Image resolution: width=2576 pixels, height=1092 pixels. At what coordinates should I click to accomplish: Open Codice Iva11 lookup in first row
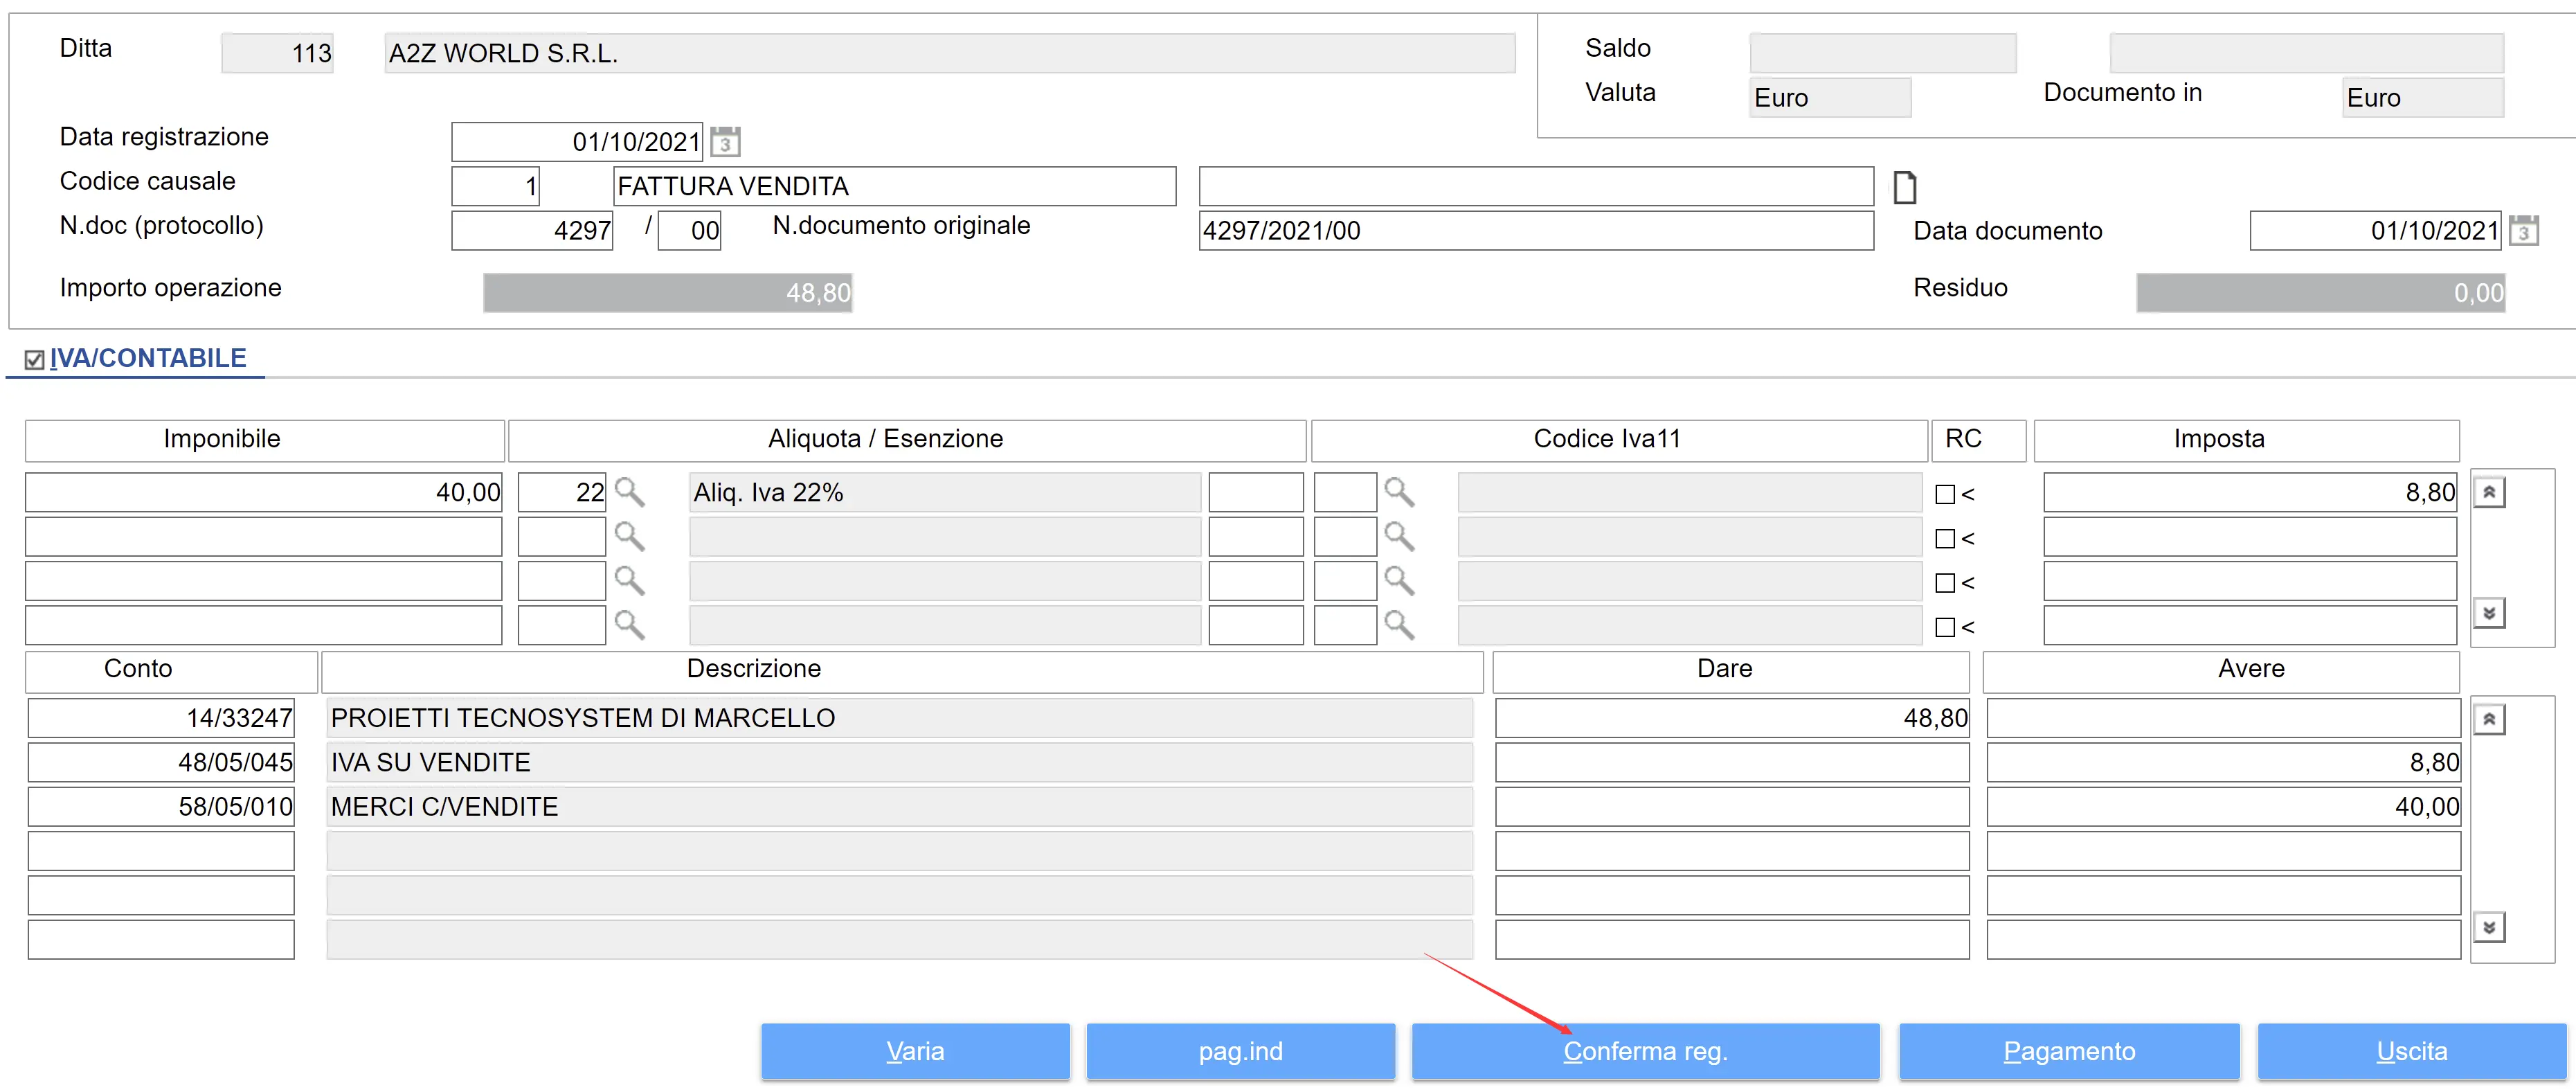pos(1398,492)
